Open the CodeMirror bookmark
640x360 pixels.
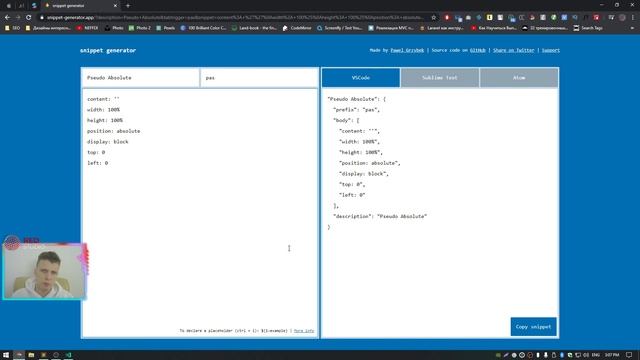297,28
